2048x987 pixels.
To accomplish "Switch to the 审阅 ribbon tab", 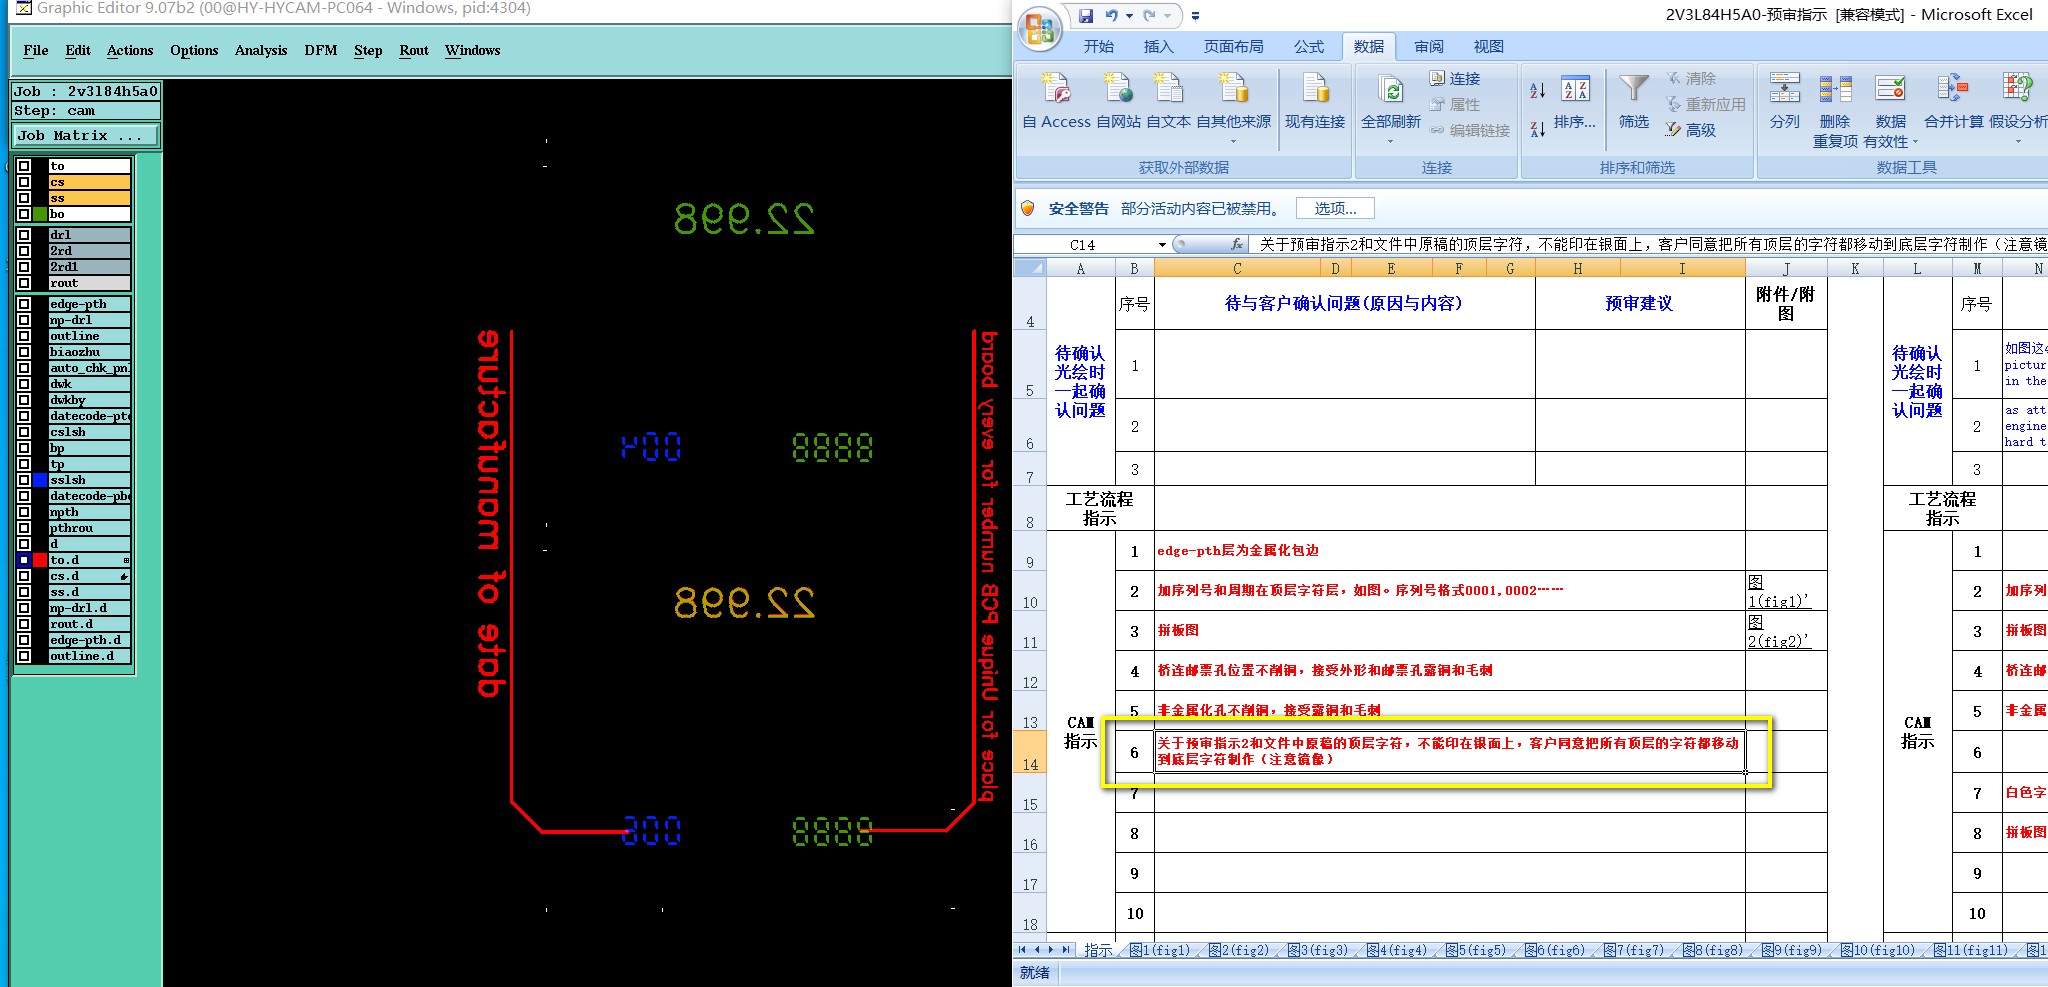I will 1428,47.
